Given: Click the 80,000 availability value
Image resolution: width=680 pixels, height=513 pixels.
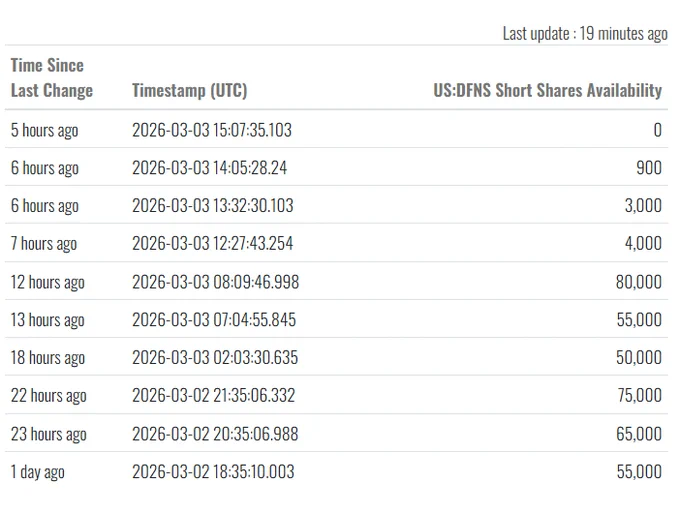Looking at the screenshot, I should (639, 282).
